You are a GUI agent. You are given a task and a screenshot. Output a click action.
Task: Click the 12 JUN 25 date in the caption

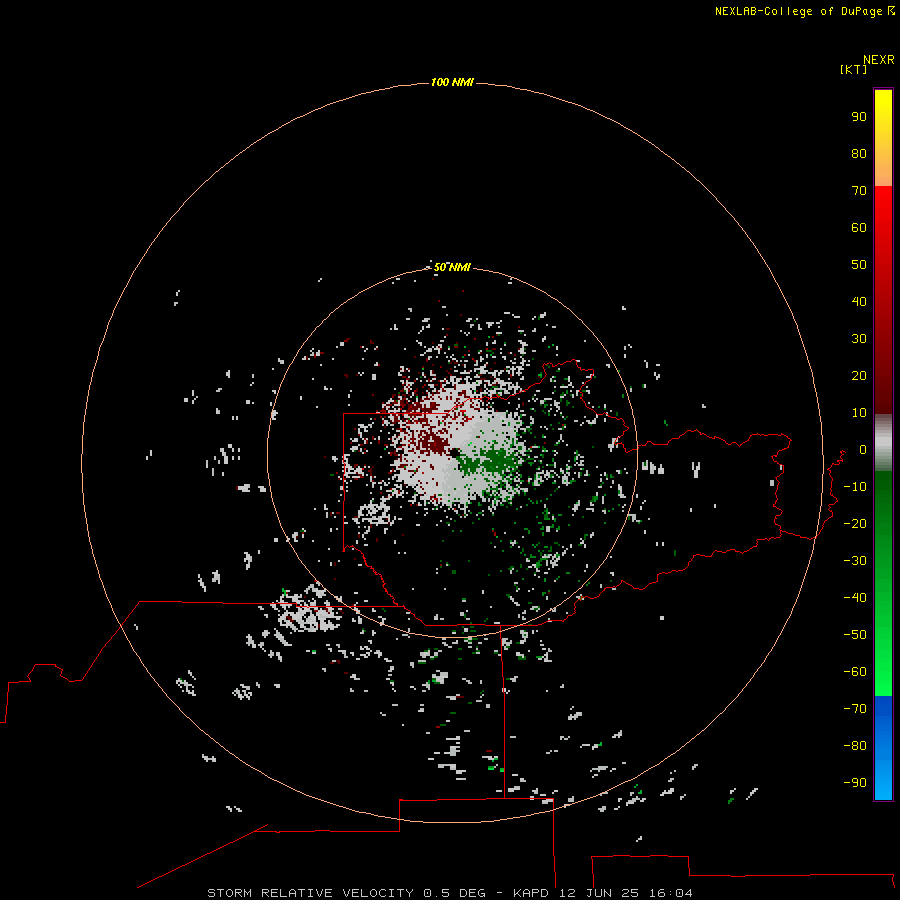click(599, 893)
